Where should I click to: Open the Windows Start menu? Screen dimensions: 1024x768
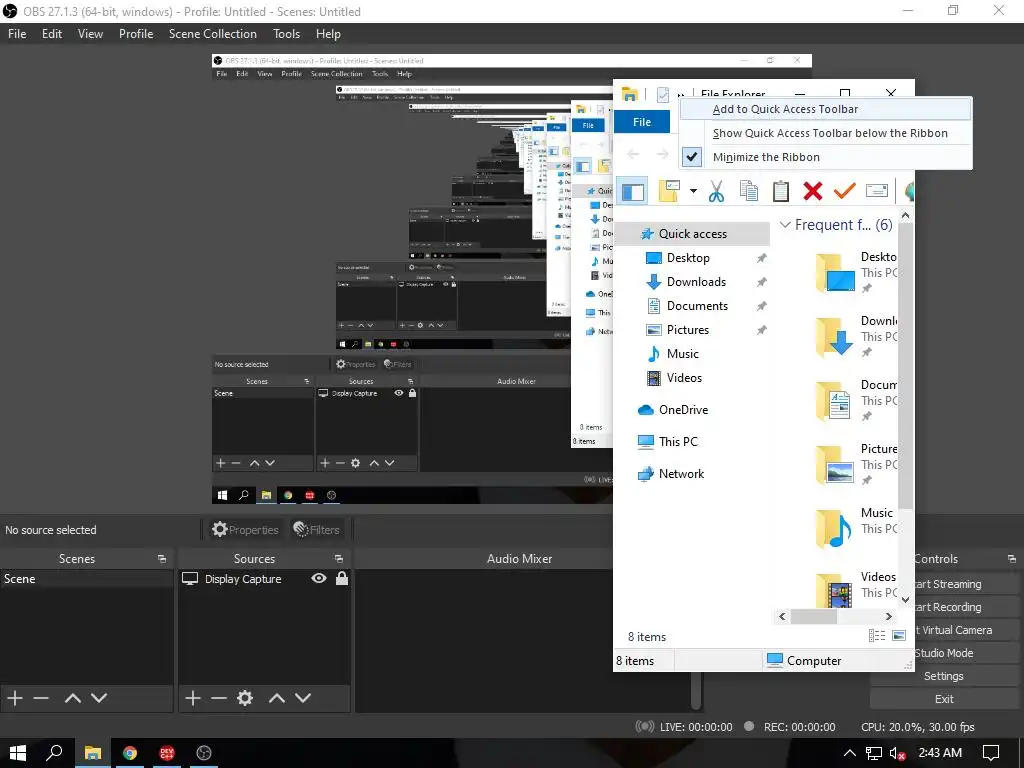click(x=18, y=753)
